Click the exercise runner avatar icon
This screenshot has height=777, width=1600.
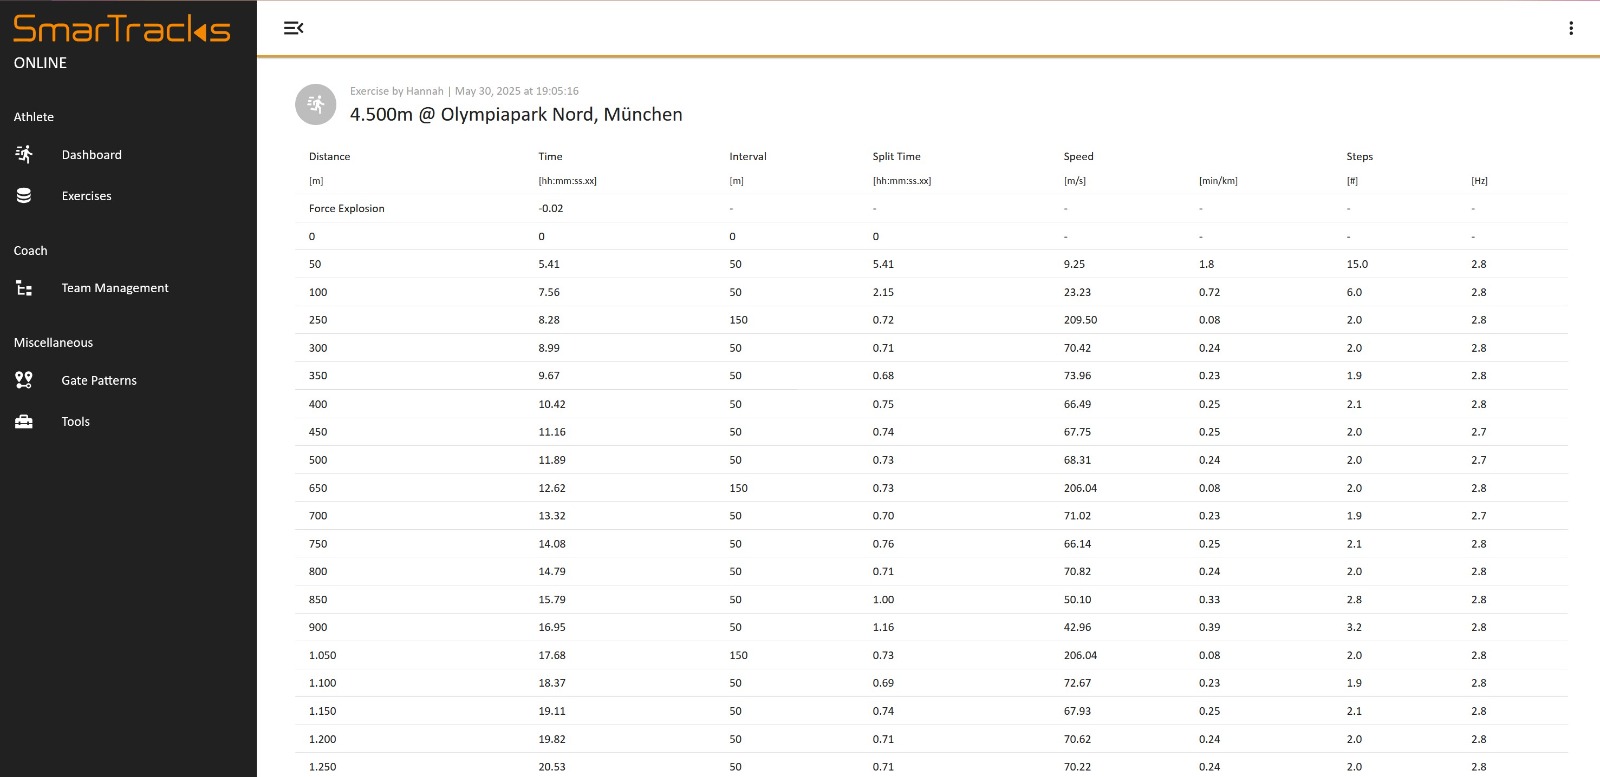point(315,104)
